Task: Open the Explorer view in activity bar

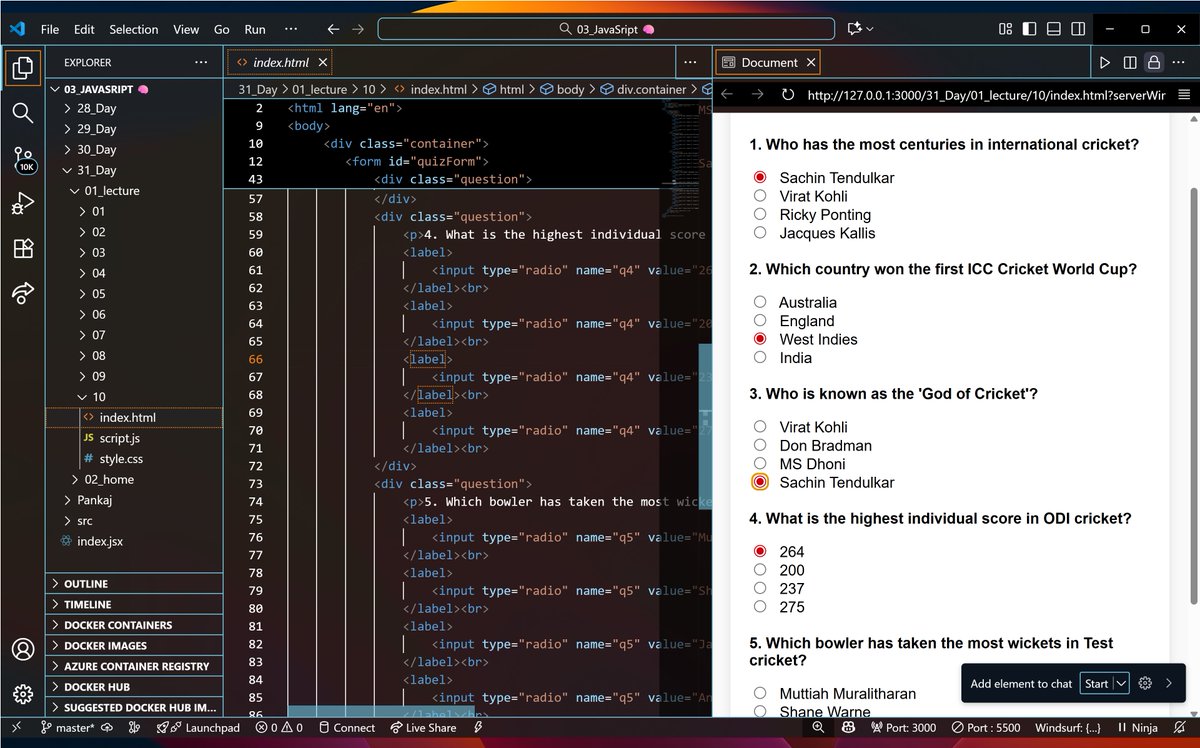Action: point(22,68)
